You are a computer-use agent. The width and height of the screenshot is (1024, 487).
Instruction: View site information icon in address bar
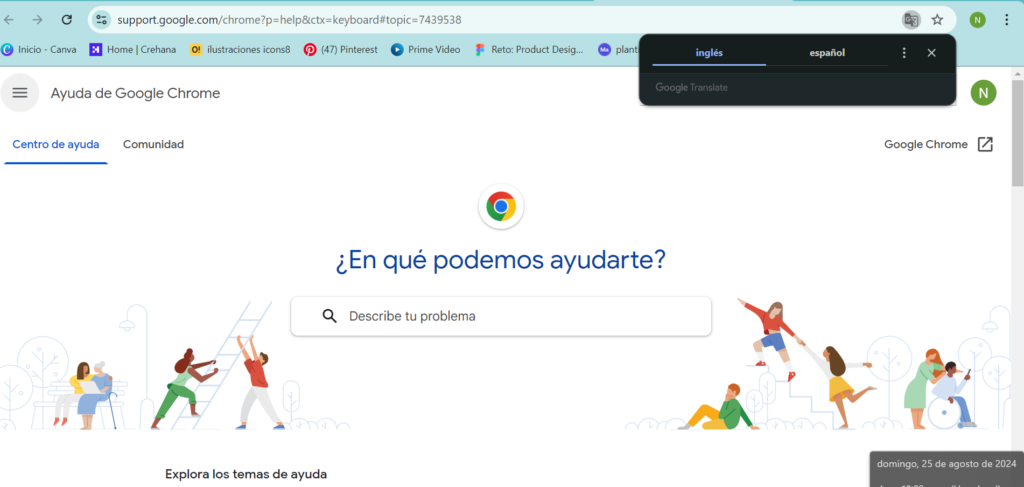coord(101,20)
